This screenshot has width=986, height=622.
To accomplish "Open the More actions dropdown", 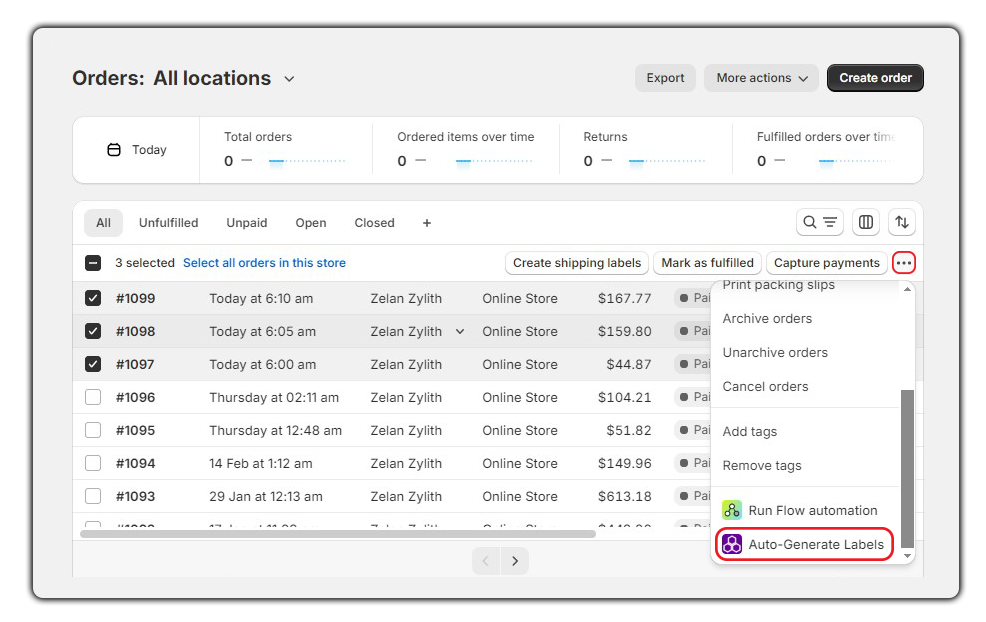I will pyautogui.click(x=761, y=78).
